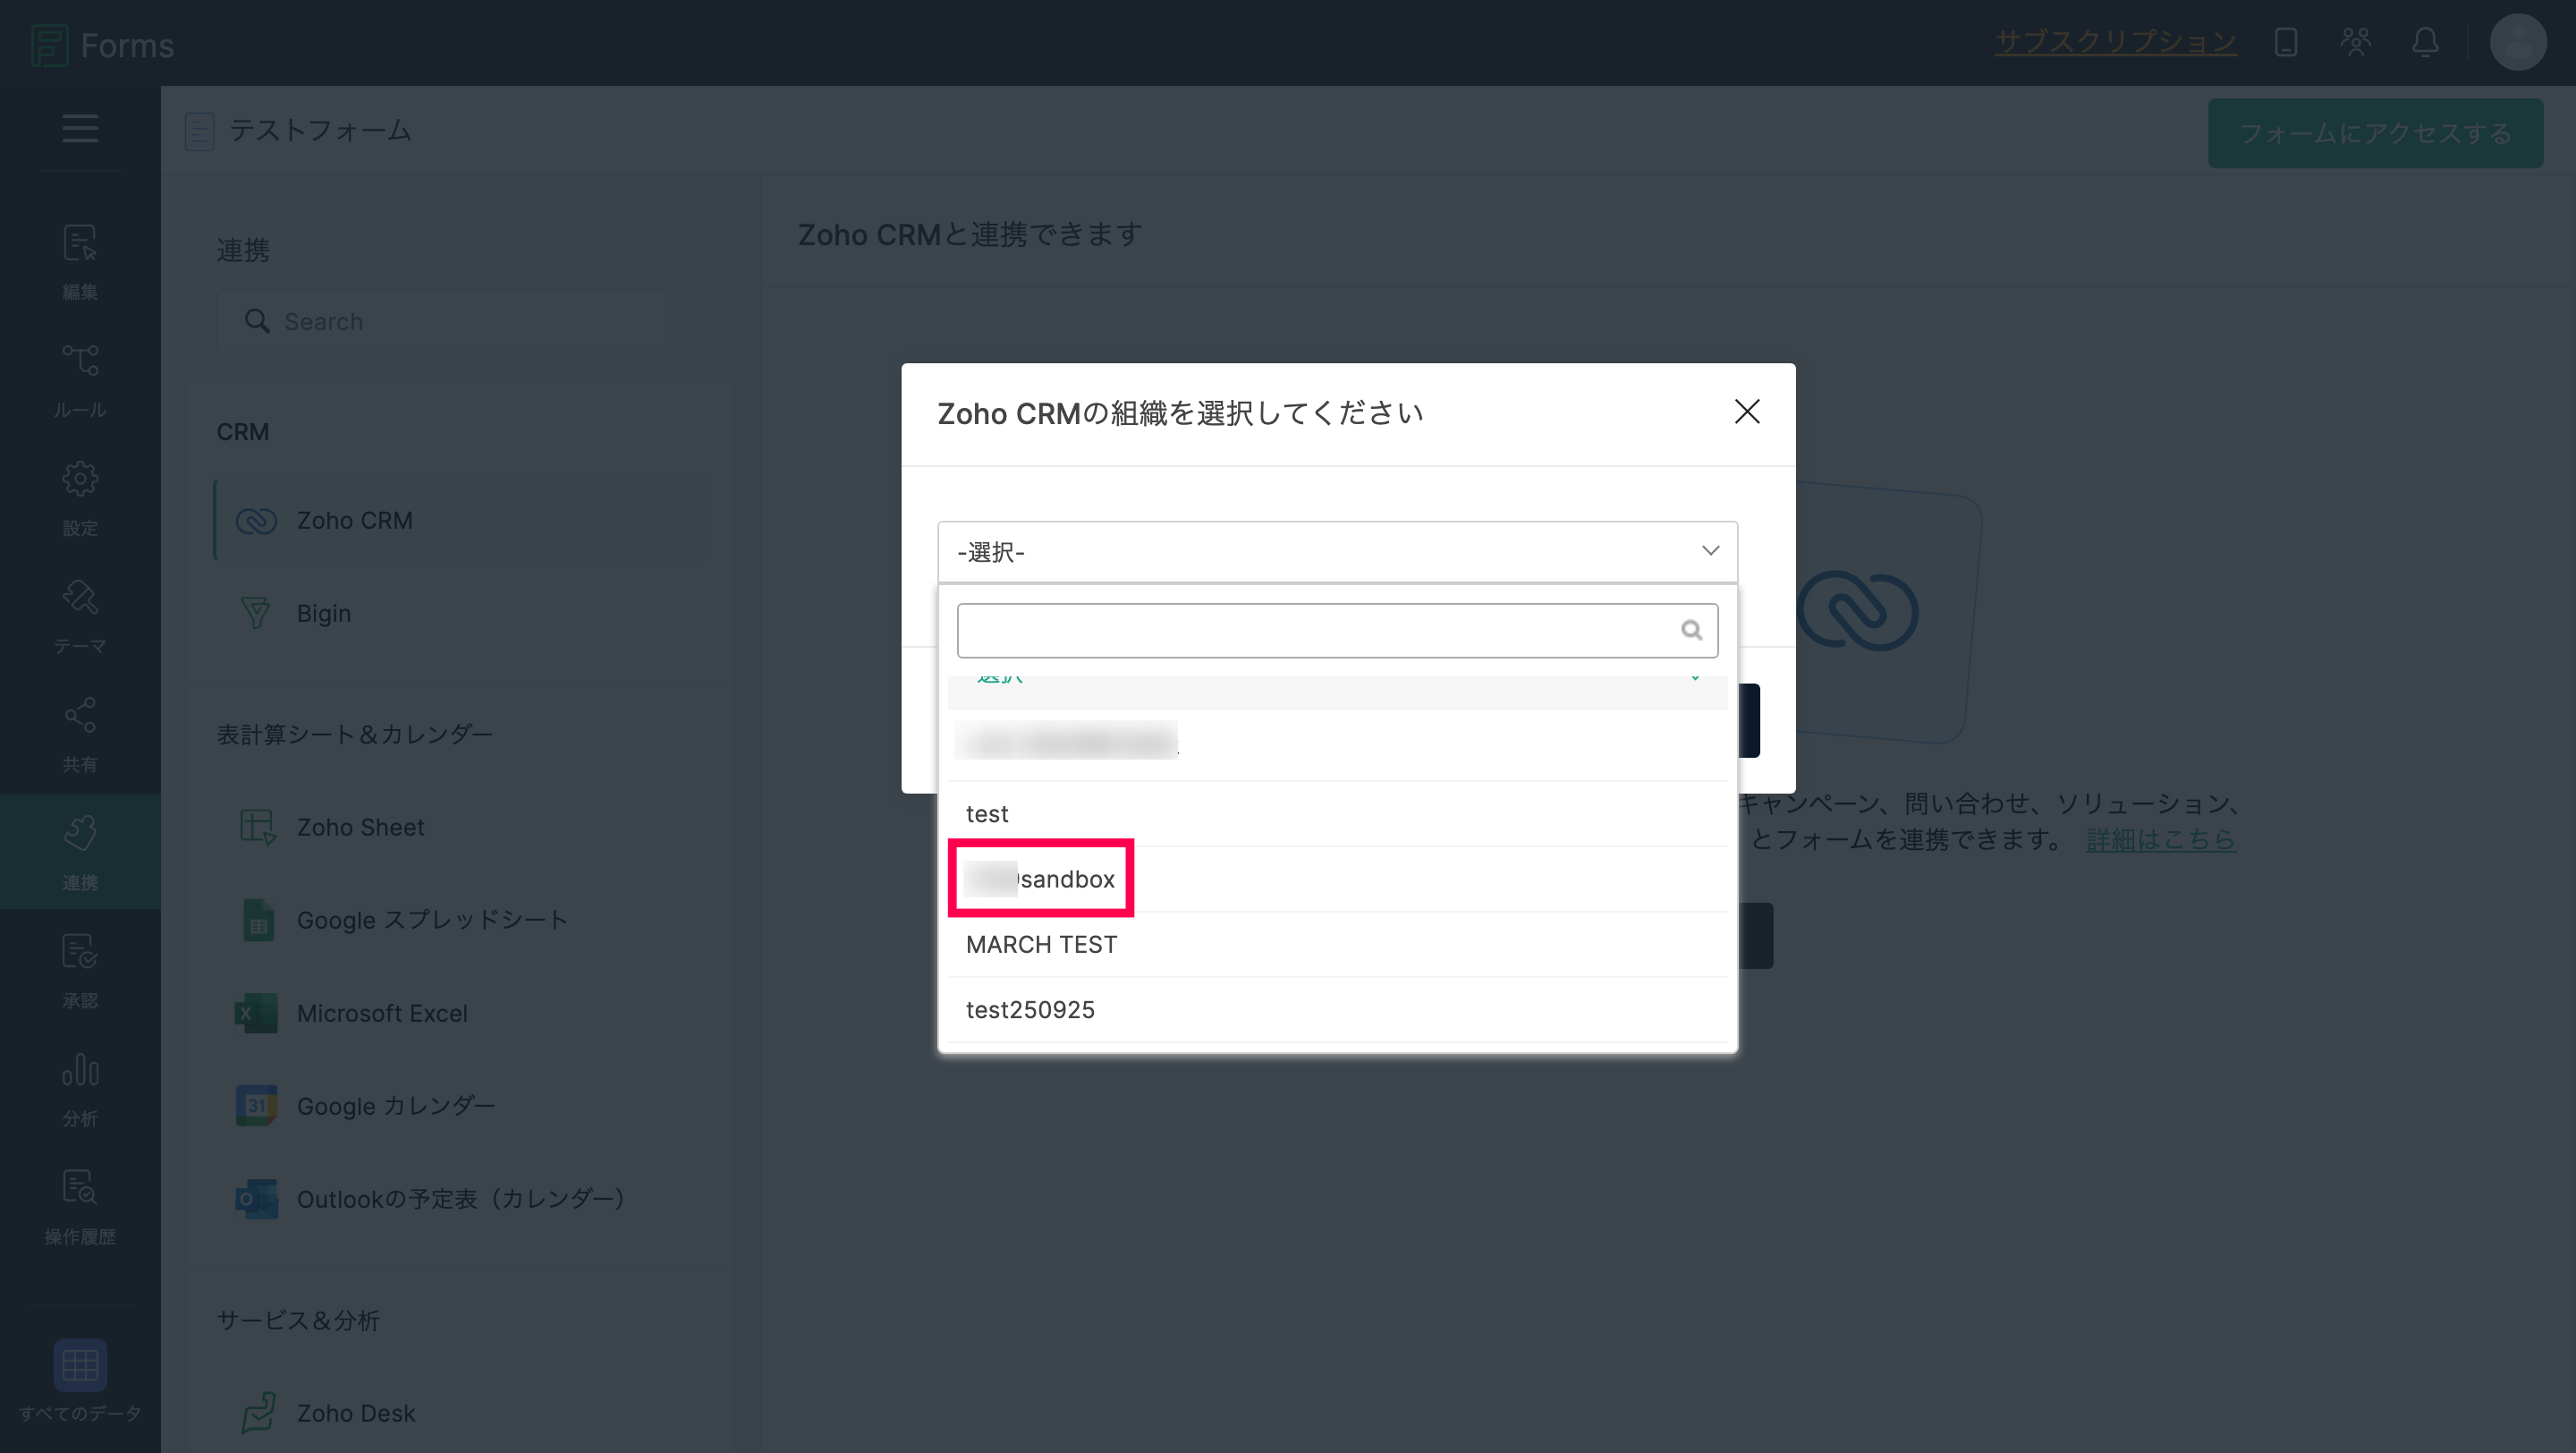Focus the organization search field in dropdown
The image size is (2576, 1453).
pyautogui.click(x=1337, y=630)
